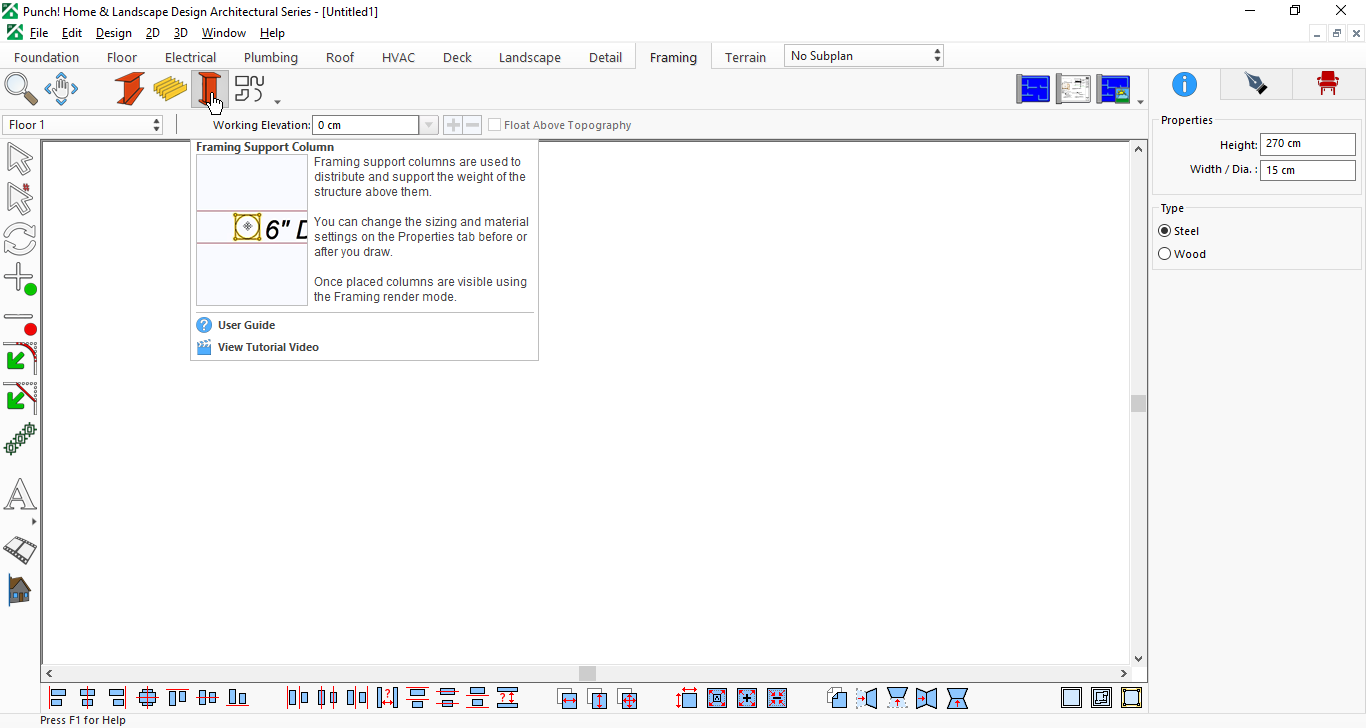Open the No Subplan dropdown

tap(864, 56)
